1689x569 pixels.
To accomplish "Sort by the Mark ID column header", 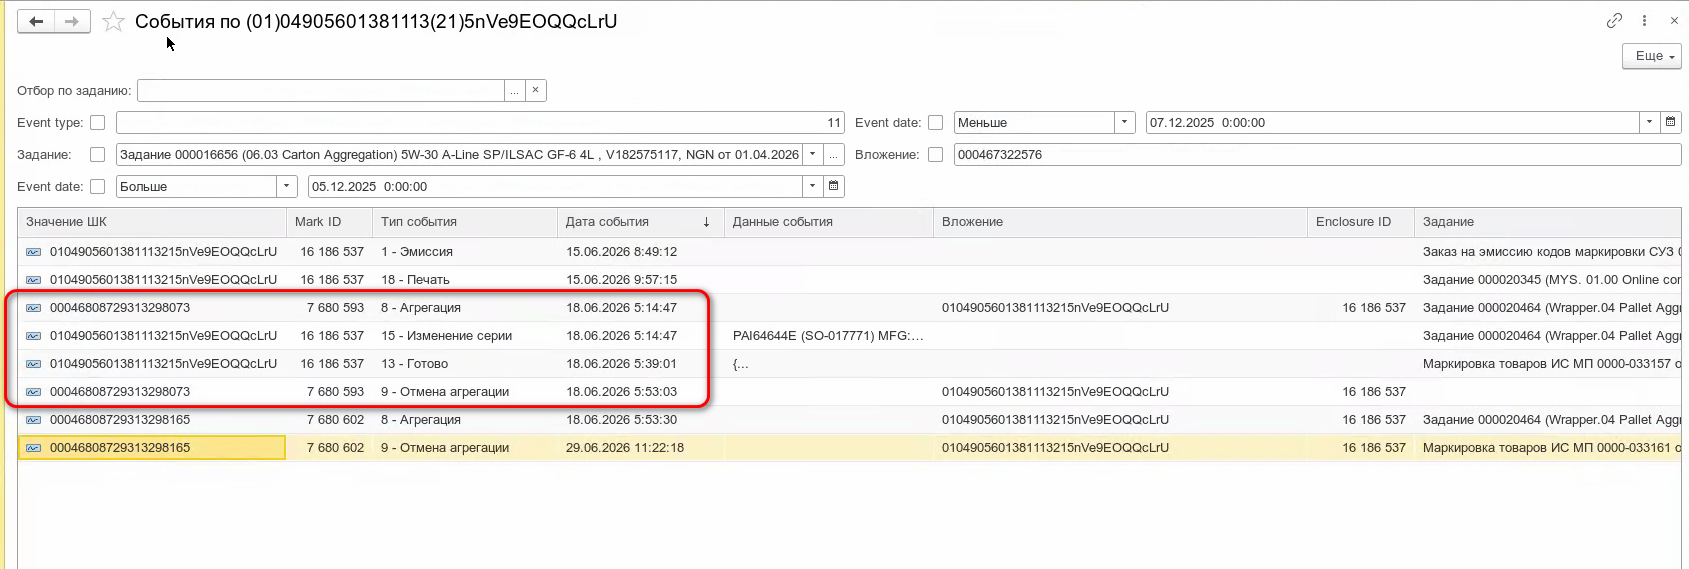I will point(329,222).
